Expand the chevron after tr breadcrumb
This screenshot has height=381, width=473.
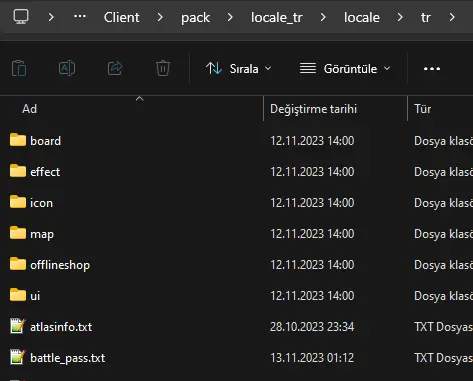click(x=452, y=17)
